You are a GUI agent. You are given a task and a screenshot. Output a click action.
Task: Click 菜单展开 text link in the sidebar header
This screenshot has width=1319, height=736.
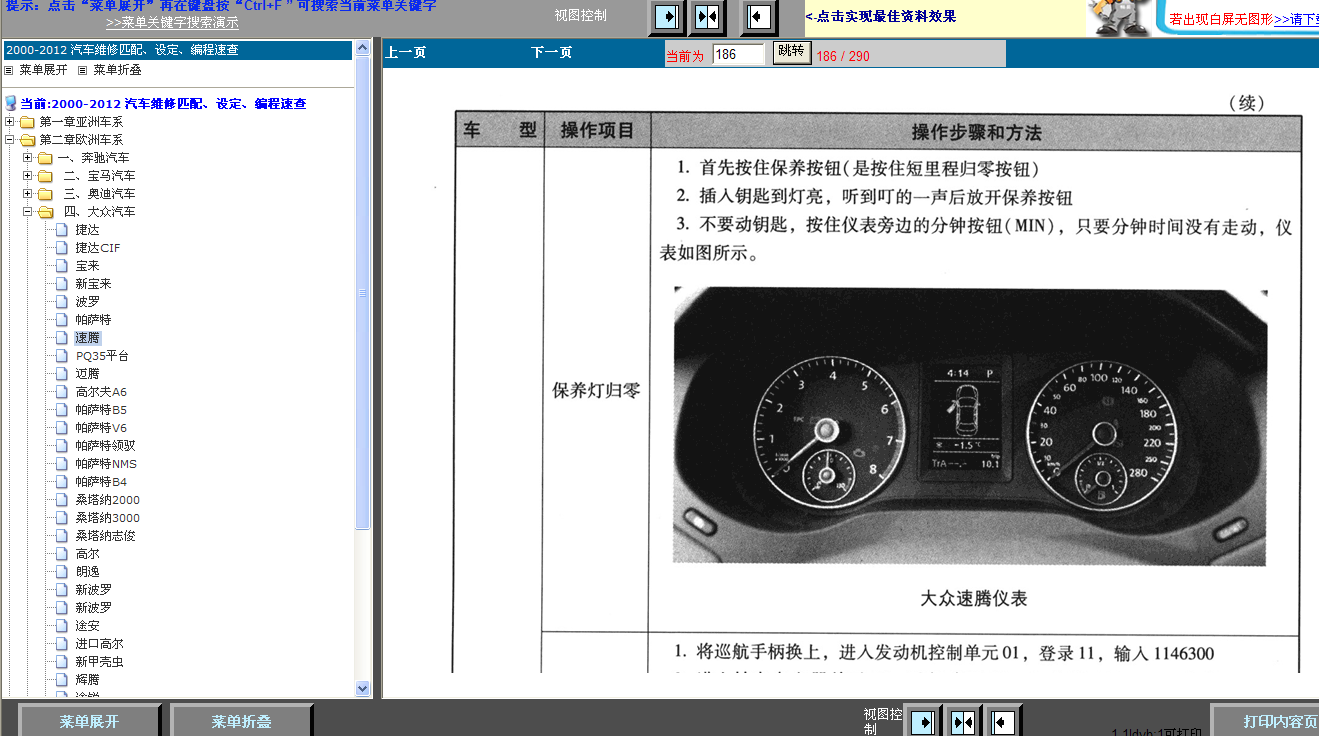44,70
